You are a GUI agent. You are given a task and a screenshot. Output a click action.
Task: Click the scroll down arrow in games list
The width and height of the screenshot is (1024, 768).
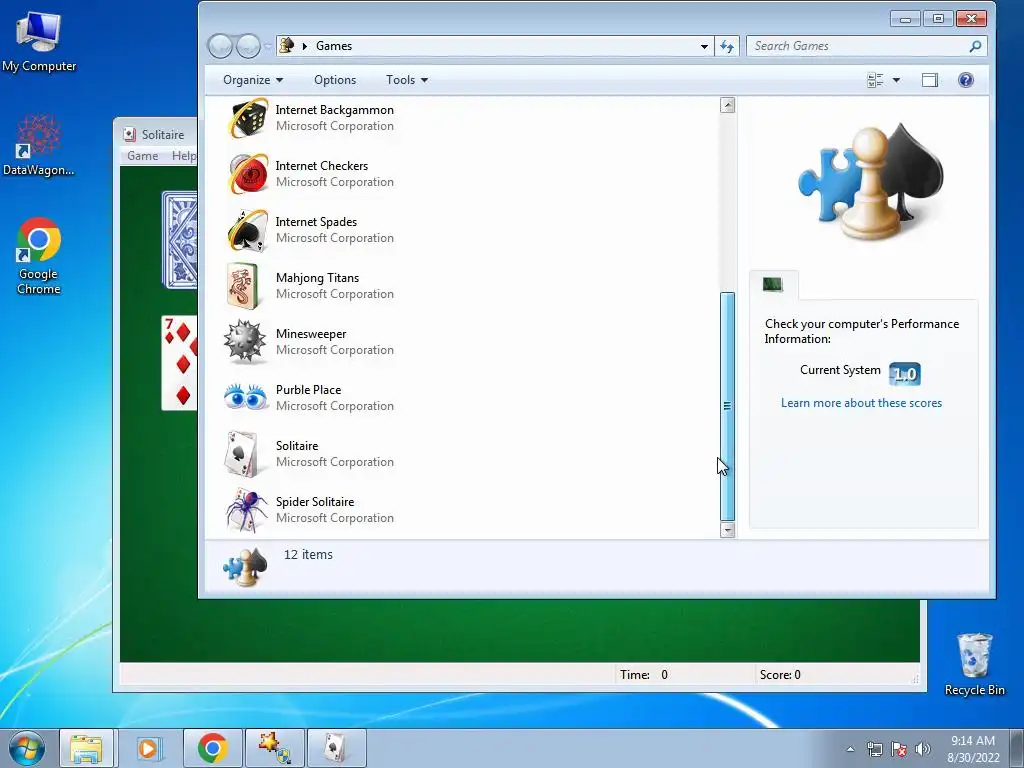728,530
